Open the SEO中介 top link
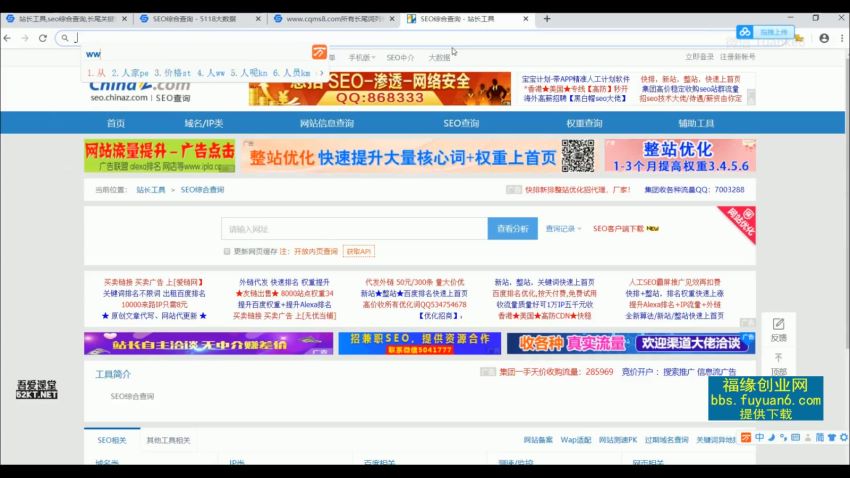The width and height of the screenshot is (850, 478). tap(400, 57)
